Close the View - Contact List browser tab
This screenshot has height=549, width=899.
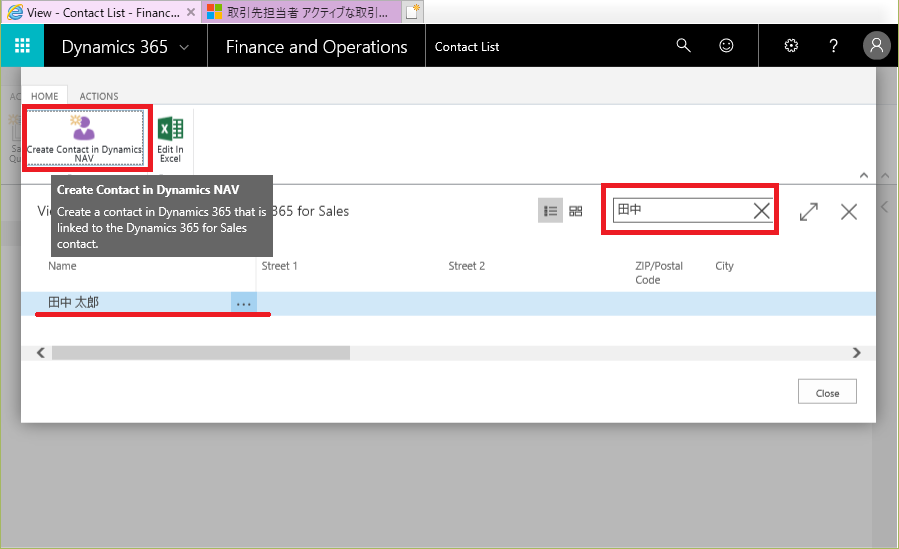click(191, 12)
